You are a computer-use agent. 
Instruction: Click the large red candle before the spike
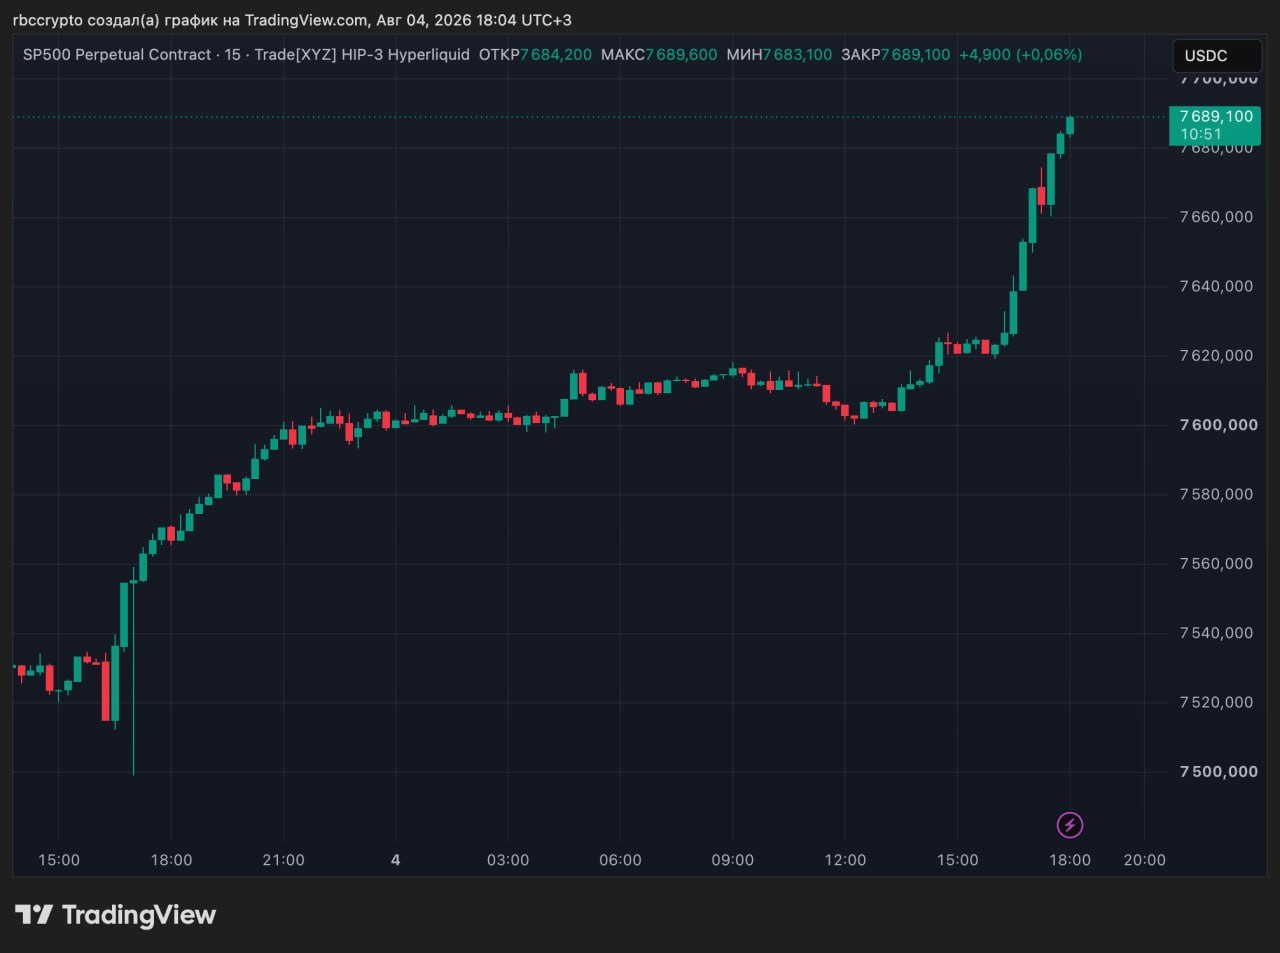coord(105,690)
